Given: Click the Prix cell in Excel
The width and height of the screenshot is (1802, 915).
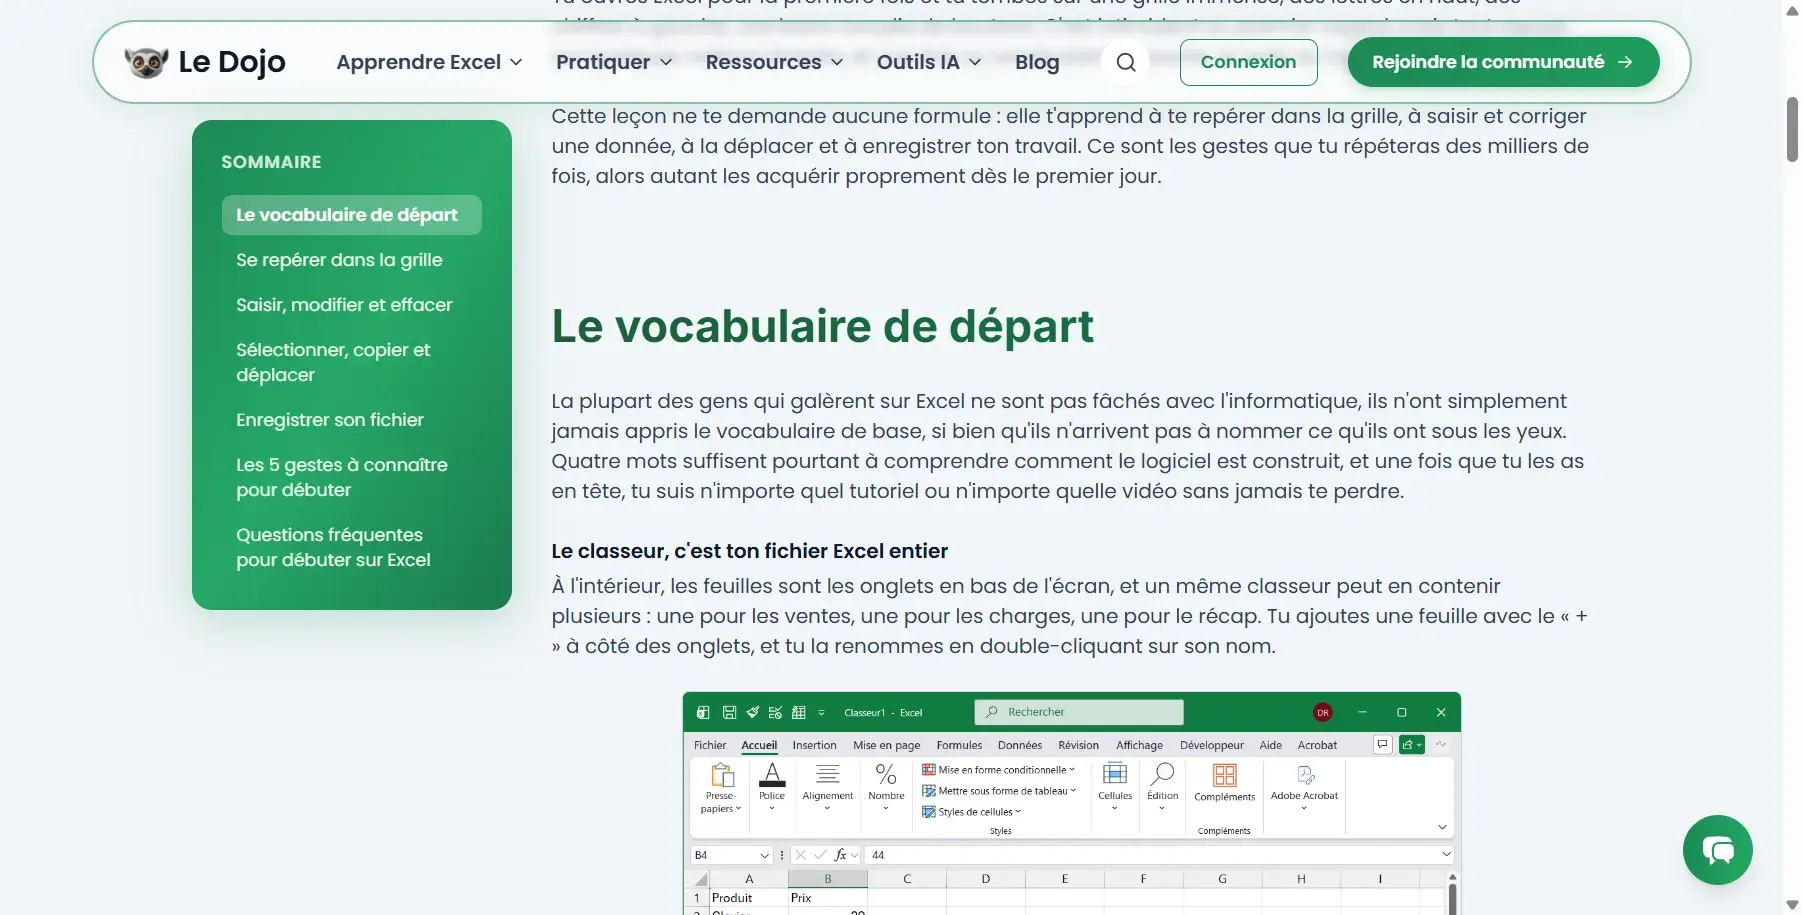Looking at the screenshot, I should pyautogui.click(x=827, y=898).
